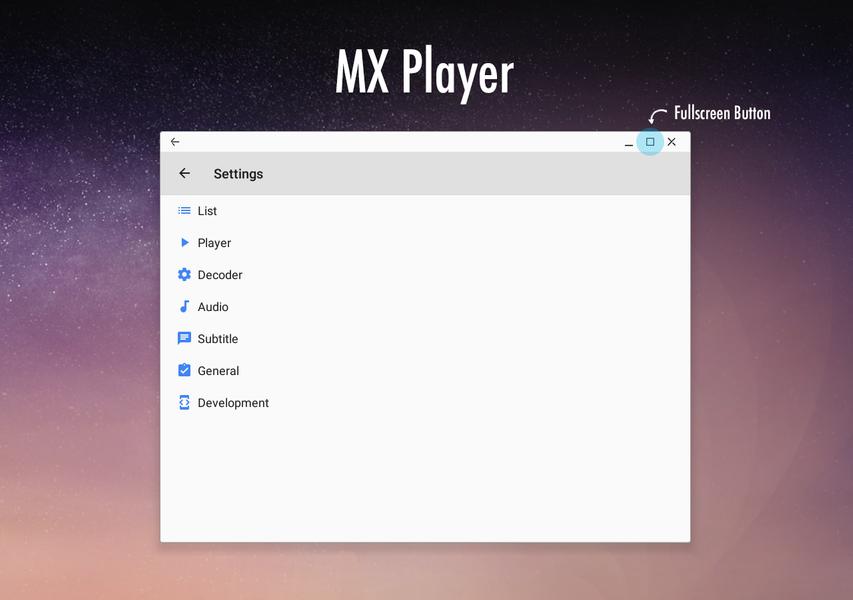Open the Development settings label

click(x=233, y=403)
